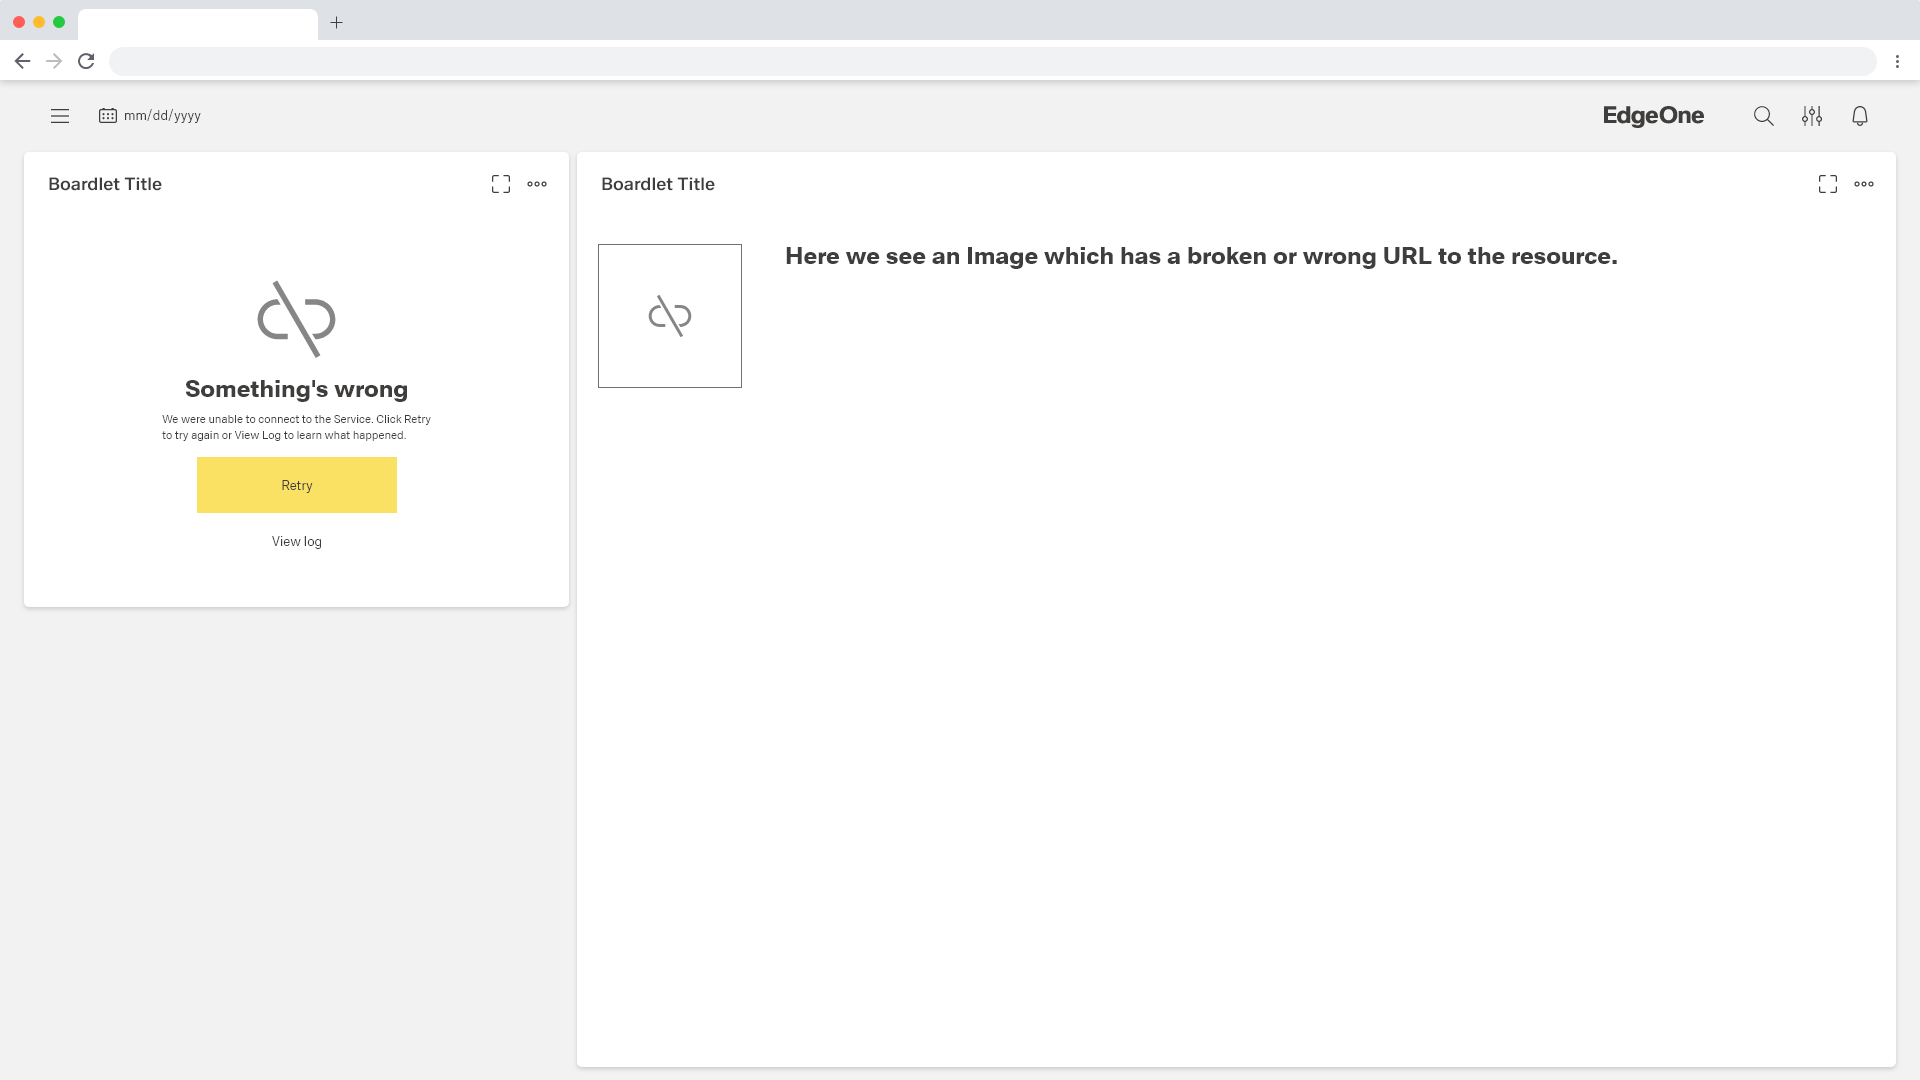Open the filter sliders settings icon
The height and width of the screenshot is (1080, 1920).
click(1812, 116)
